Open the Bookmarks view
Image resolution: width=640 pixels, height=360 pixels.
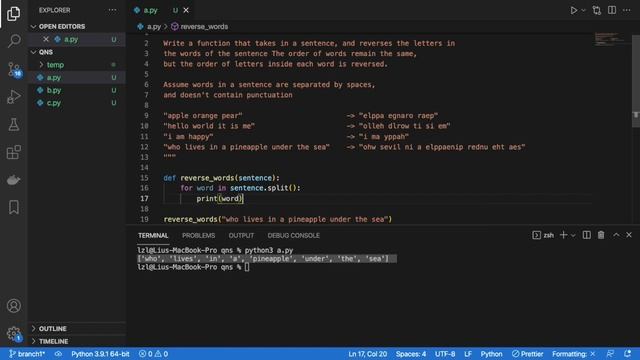13,207
